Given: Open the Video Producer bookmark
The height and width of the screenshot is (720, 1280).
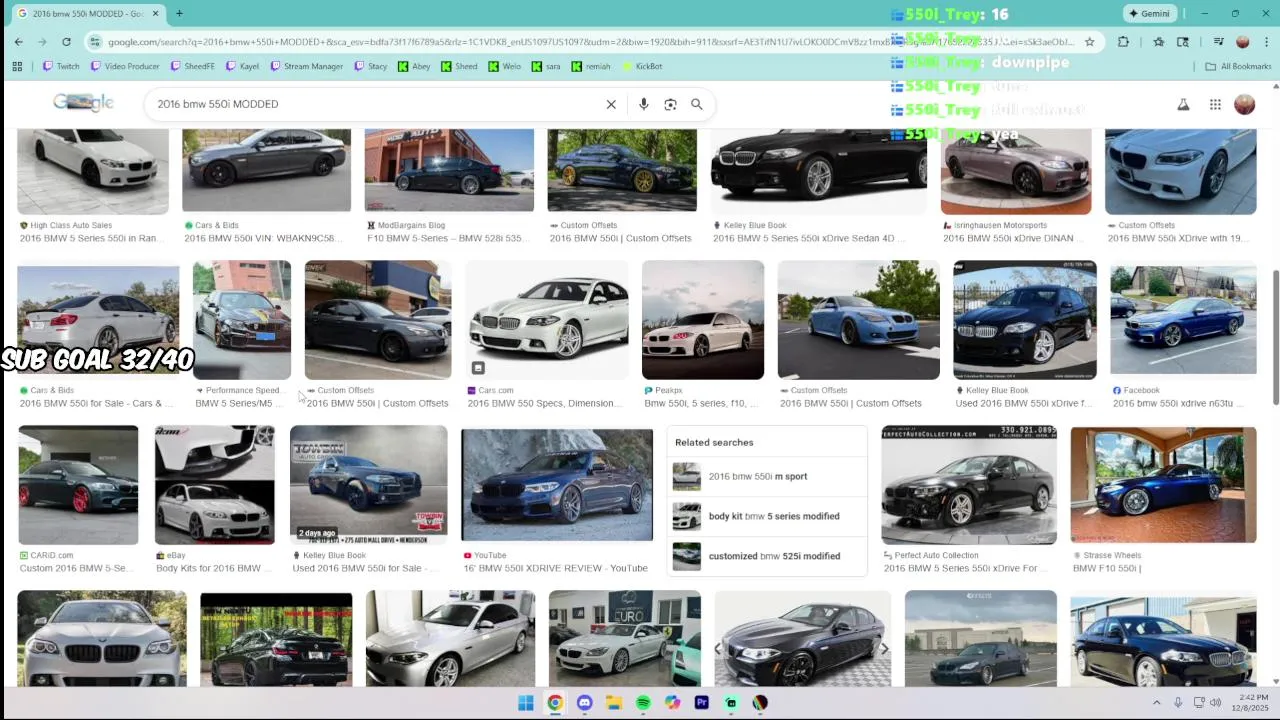Looking at the screenshot, I should (x=125, y=66).
